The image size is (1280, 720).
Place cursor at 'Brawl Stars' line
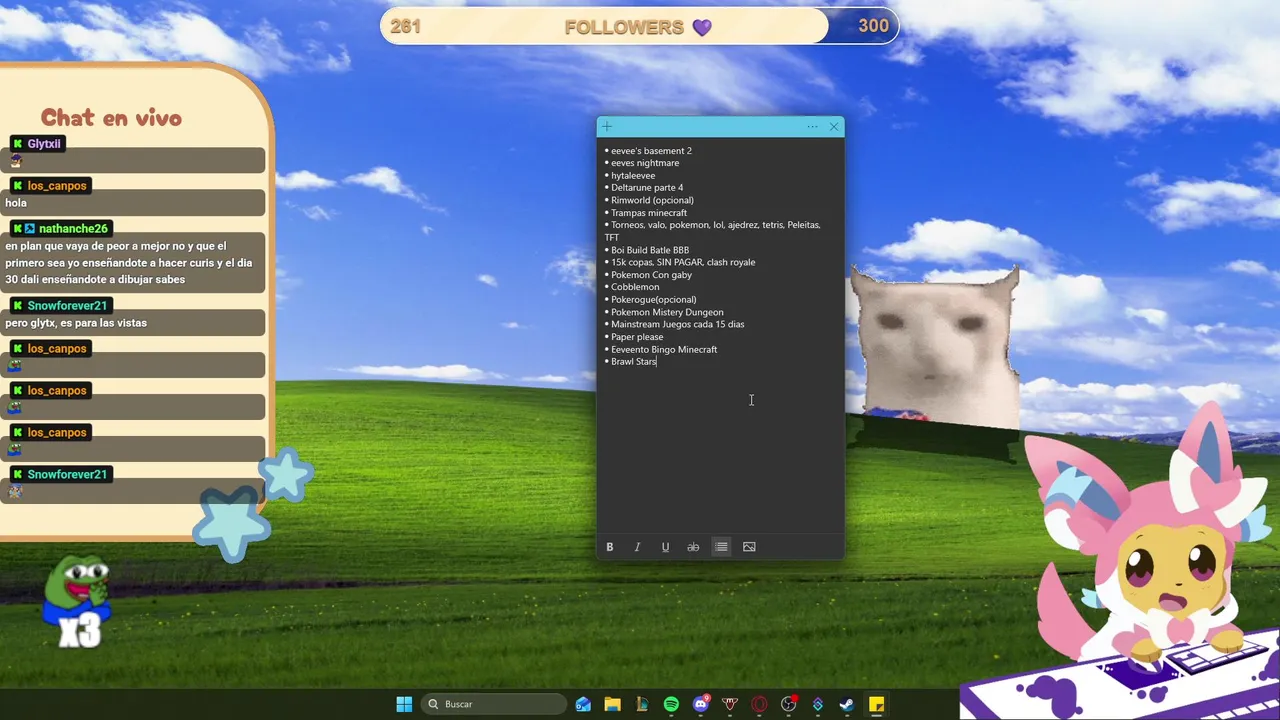634,361
